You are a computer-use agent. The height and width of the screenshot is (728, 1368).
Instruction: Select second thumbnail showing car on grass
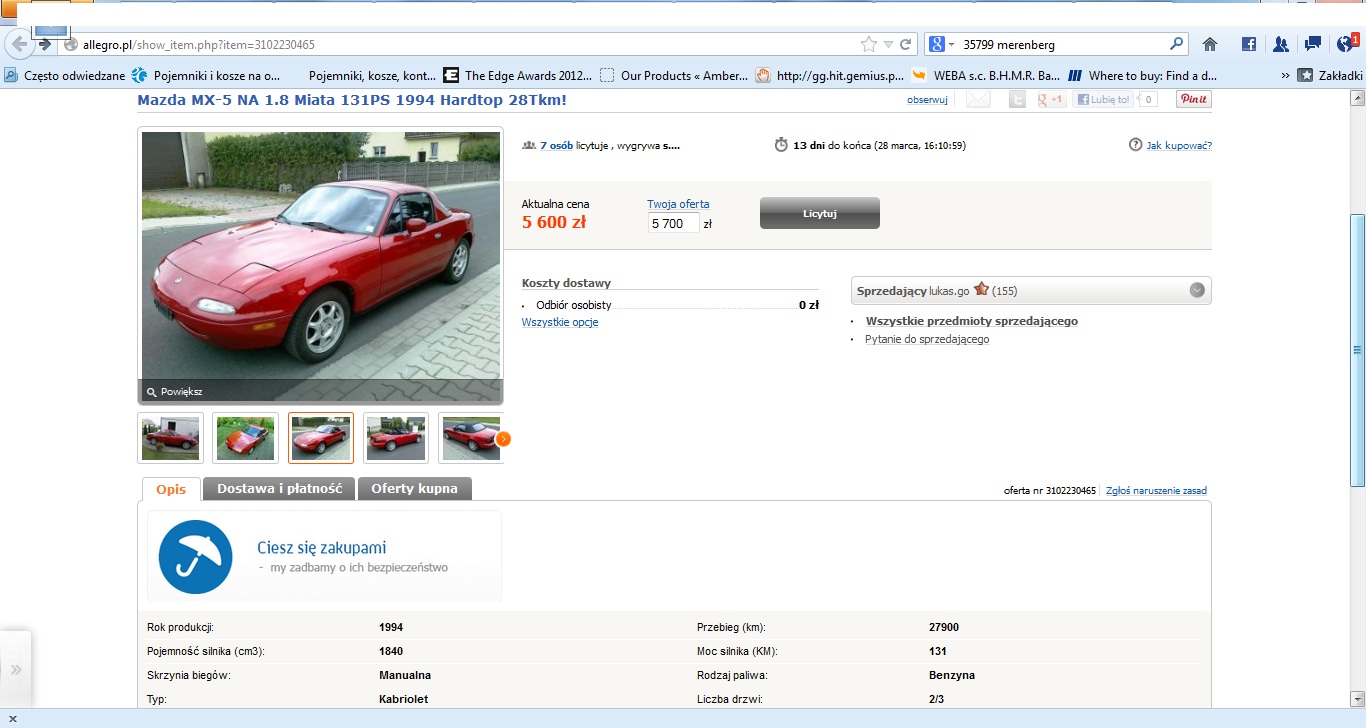coord(246,438)
